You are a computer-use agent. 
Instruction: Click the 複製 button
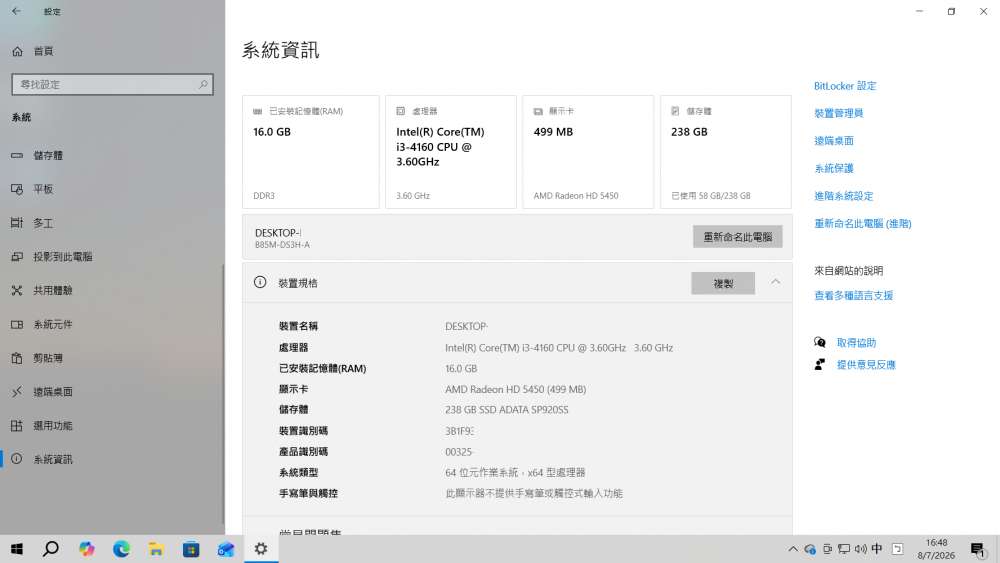(723, 283)
